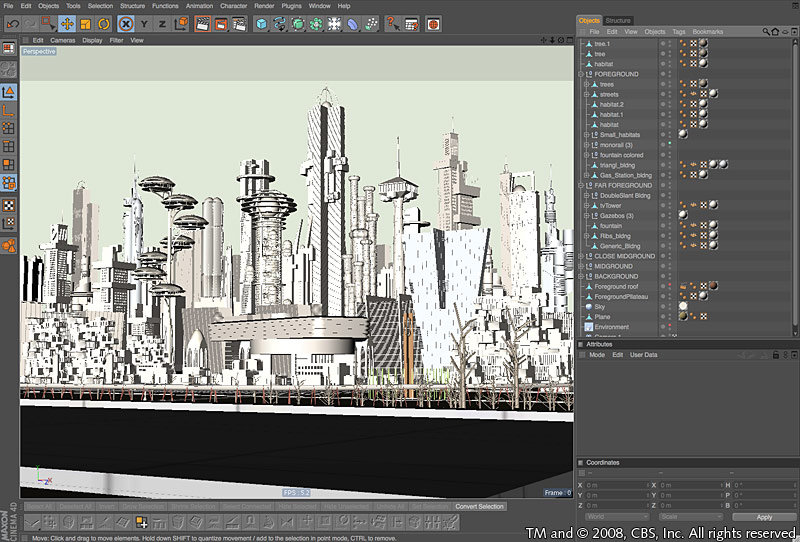The image size is (800, 542).
Task: Click the Undo arrow icon
Action: click(13, 23)
